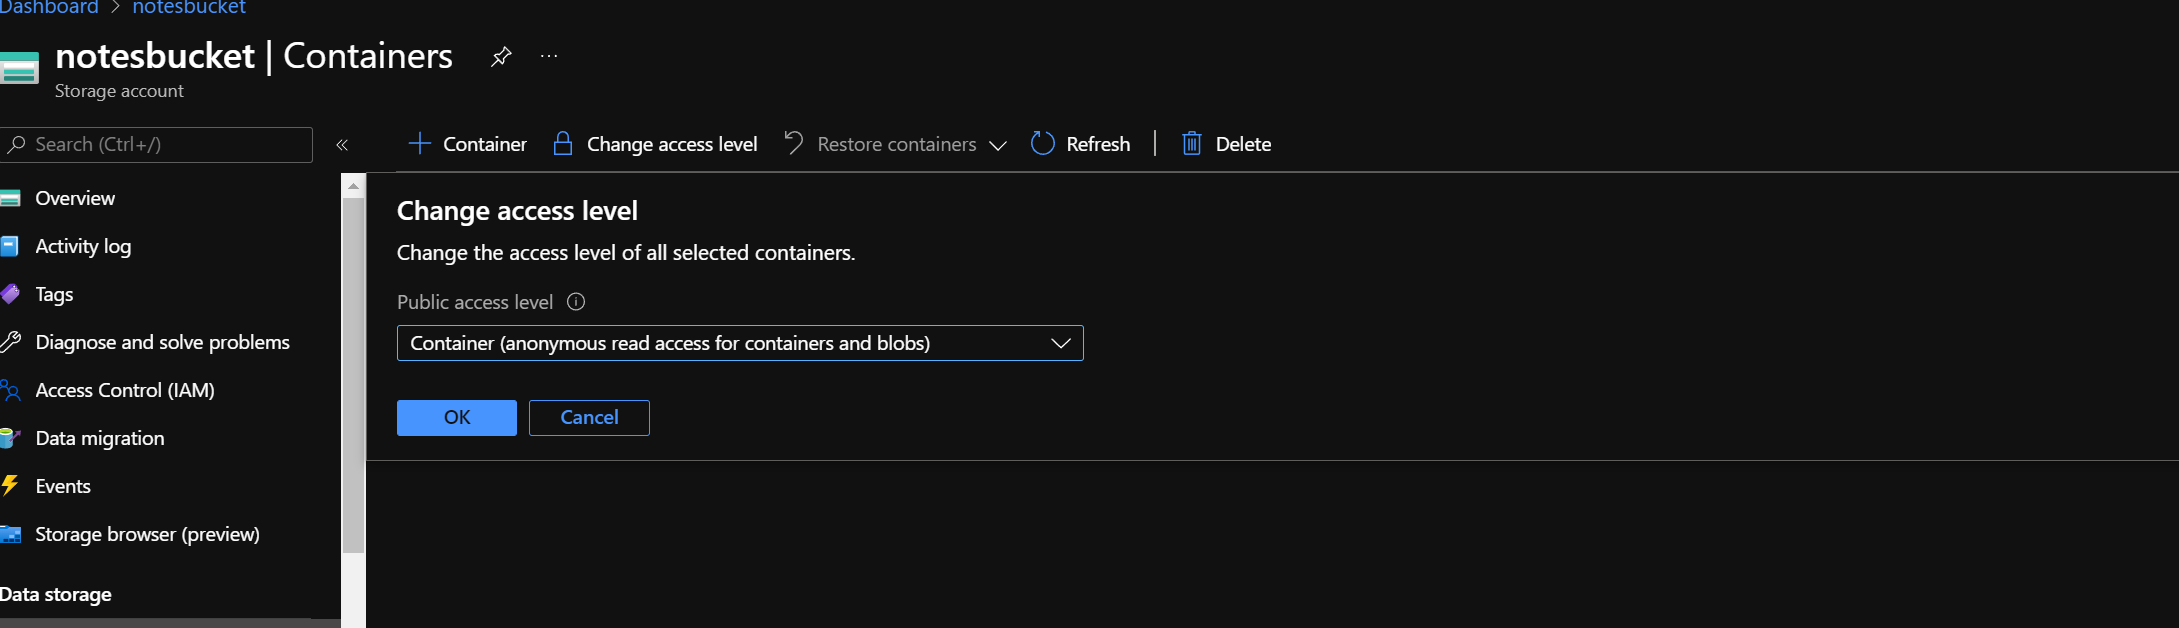Click the Overview icon in sidebar
2179x628 pixels.
10,198
